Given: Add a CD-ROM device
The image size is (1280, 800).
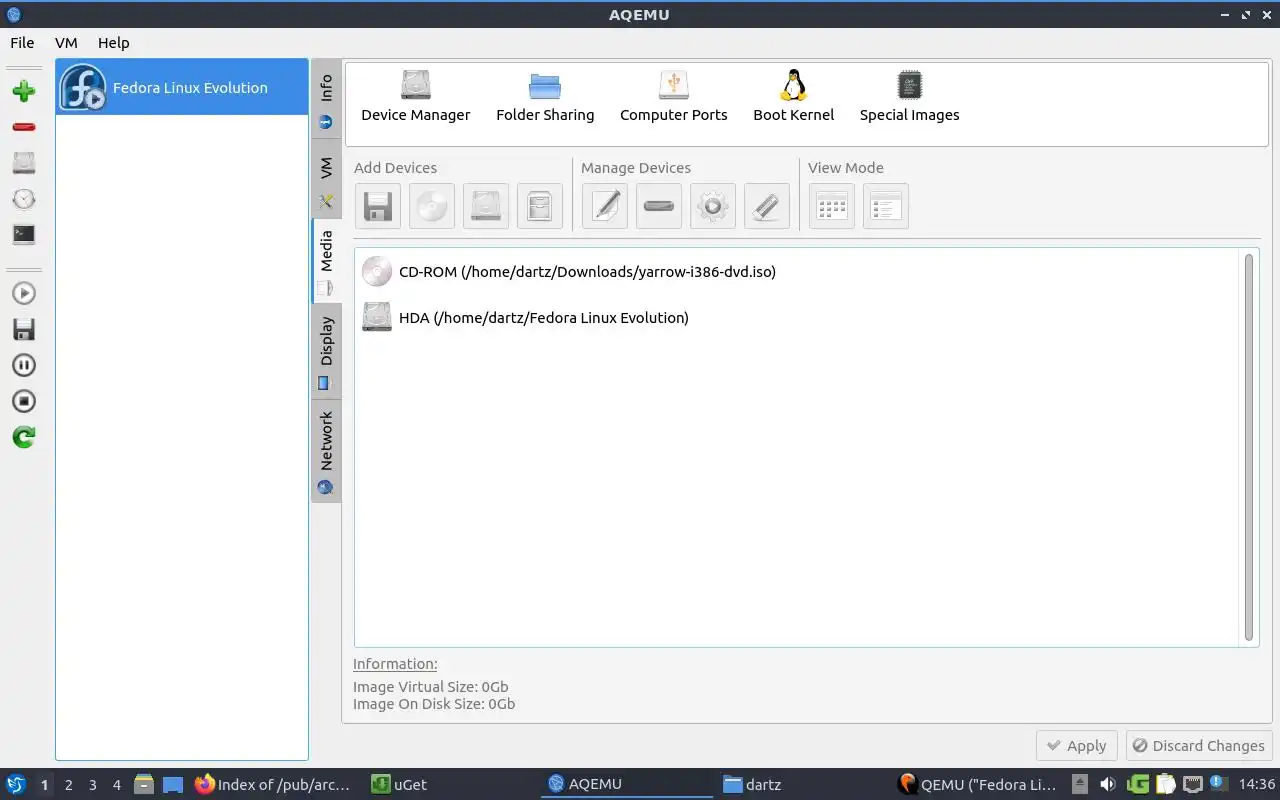Looking at the screenshot, I should coord(432,206).
